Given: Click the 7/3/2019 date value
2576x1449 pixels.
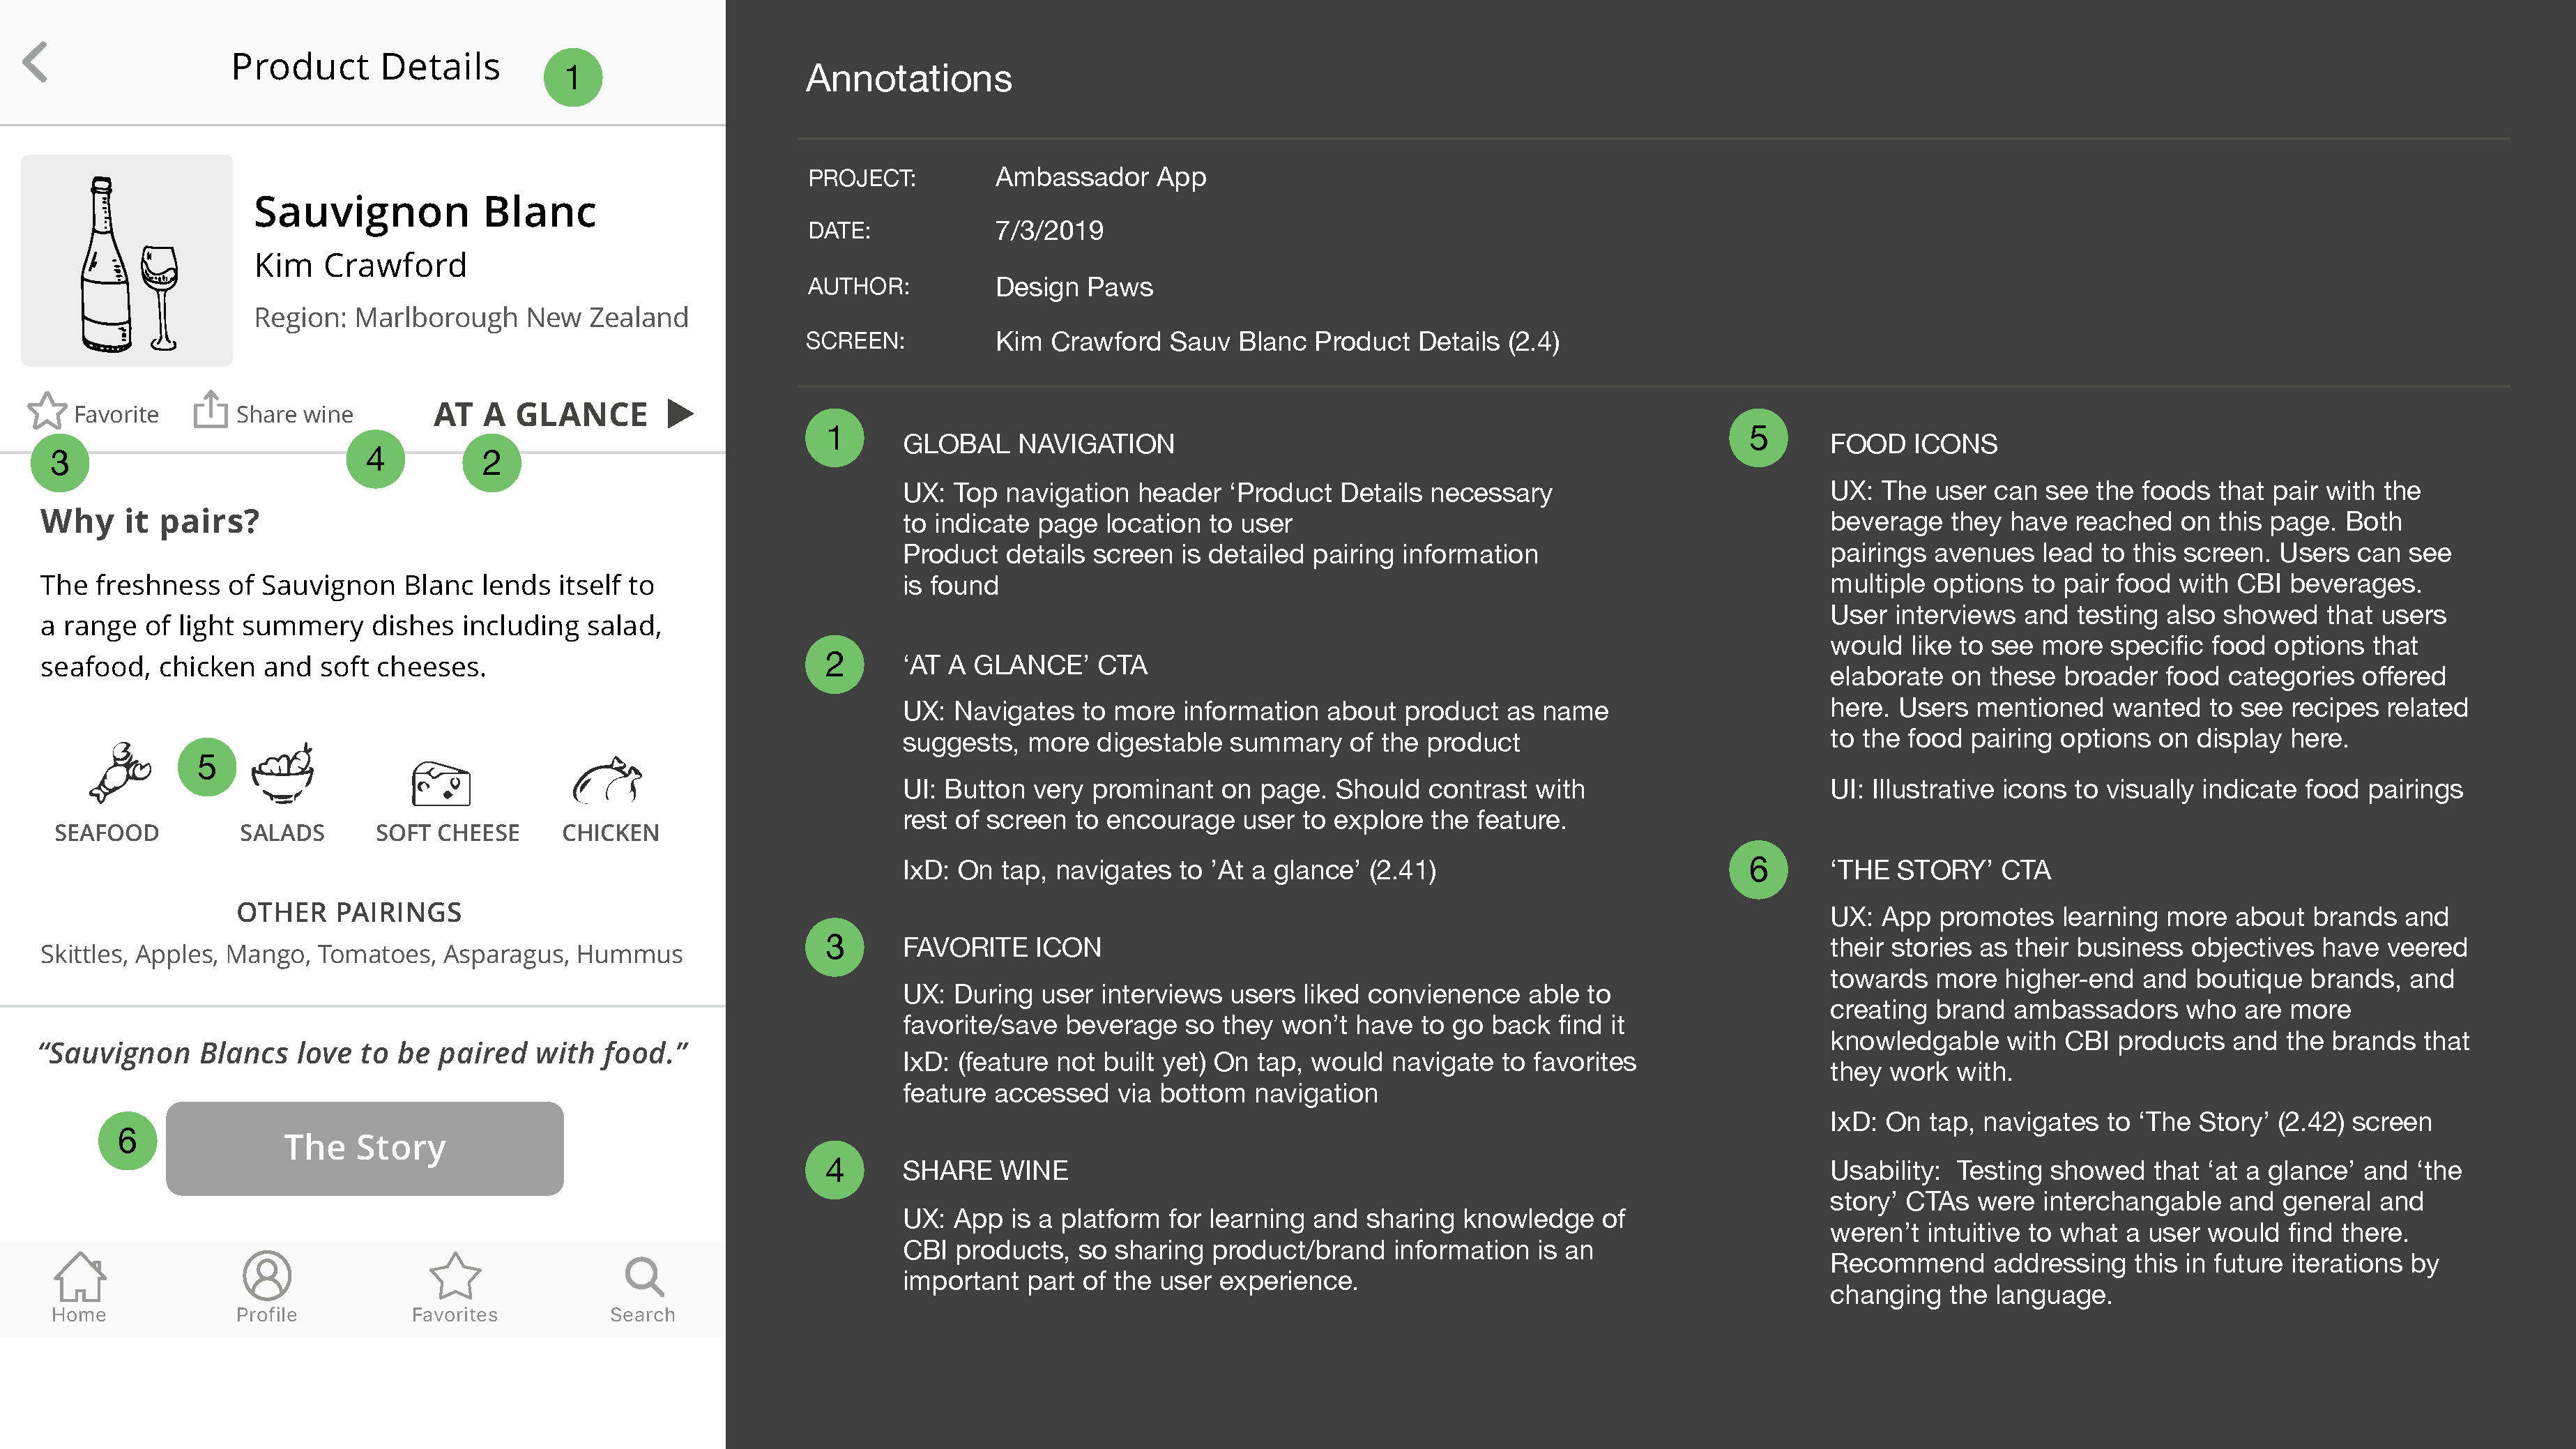Looking at the screenshot, I should (1049, 230).
